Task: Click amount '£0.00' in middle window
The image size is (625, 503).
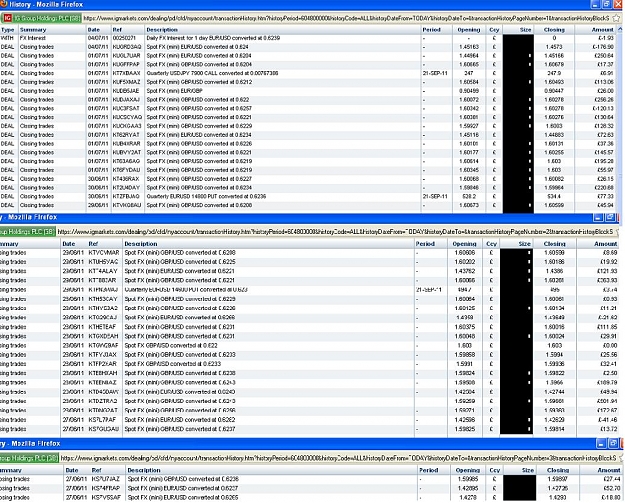Action: coord(610,345)
